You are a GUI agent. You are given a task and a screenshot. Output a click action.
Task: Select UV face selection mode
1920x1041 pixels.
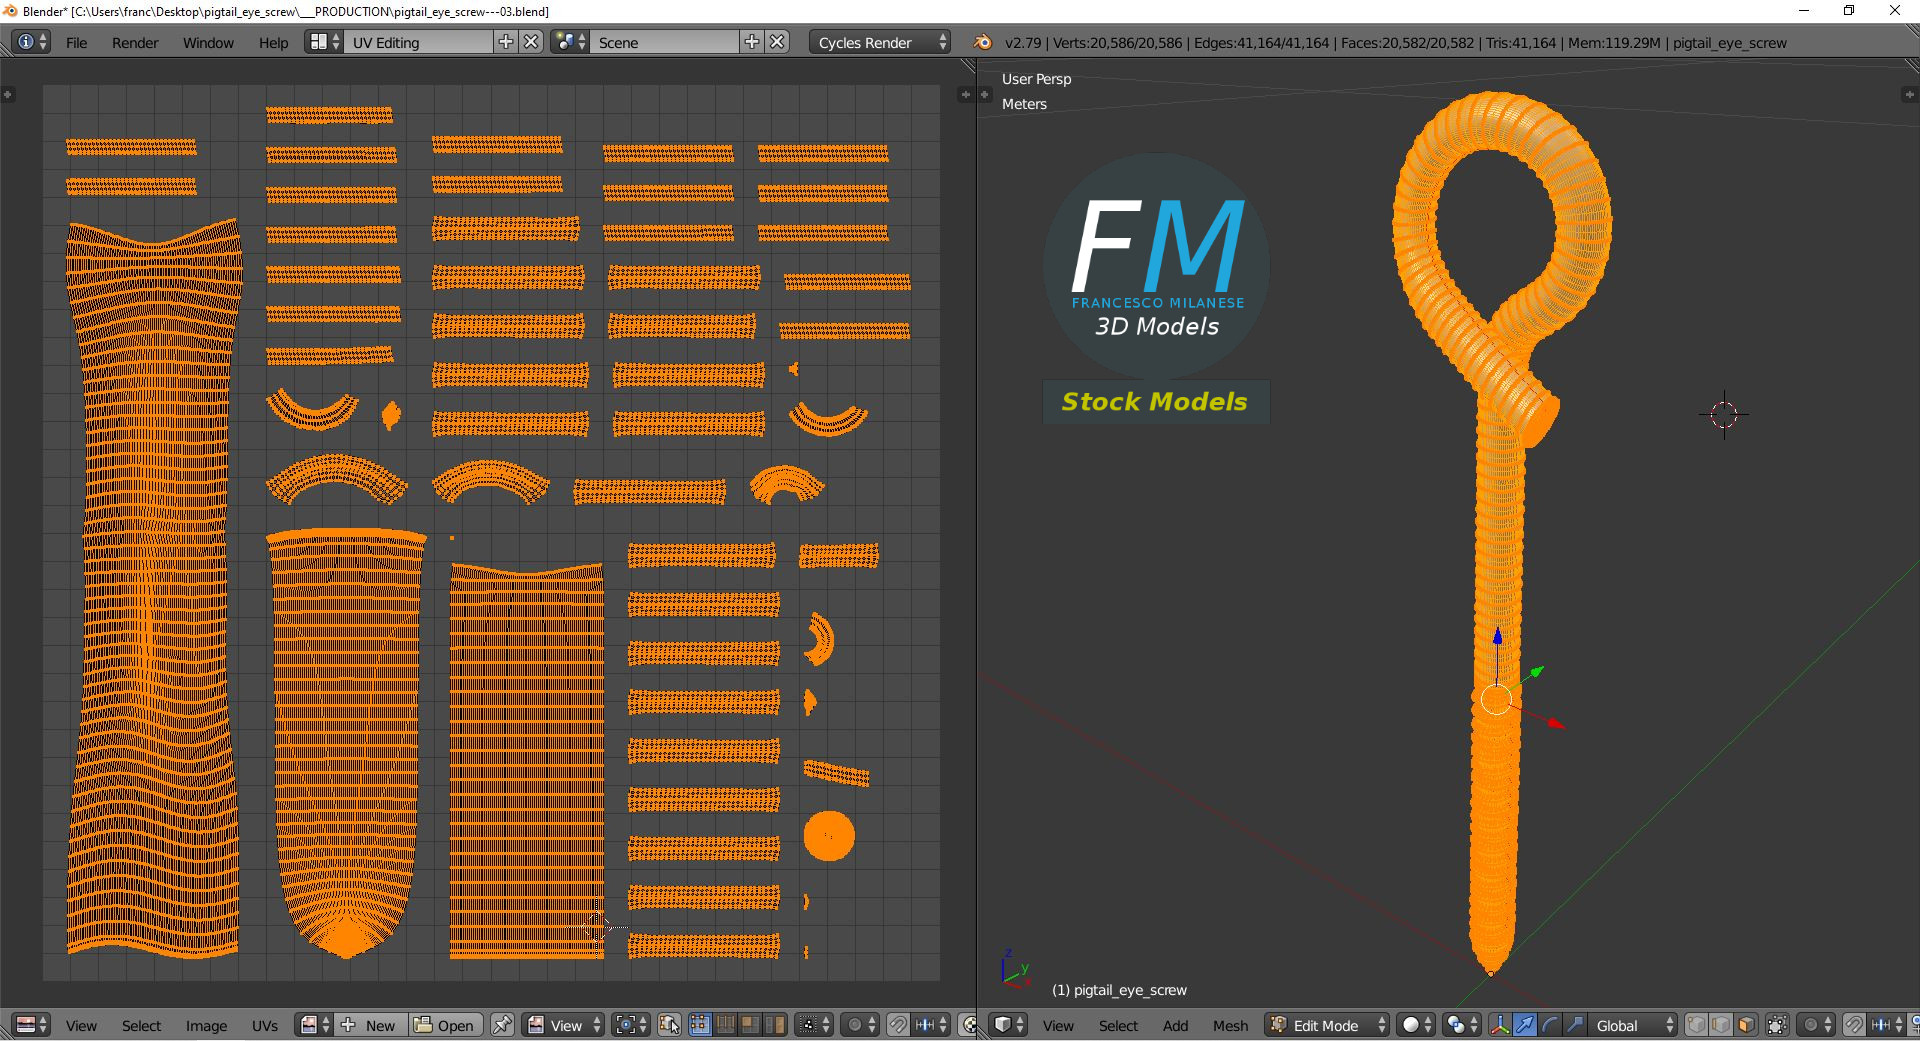[x=750, y=1025]
